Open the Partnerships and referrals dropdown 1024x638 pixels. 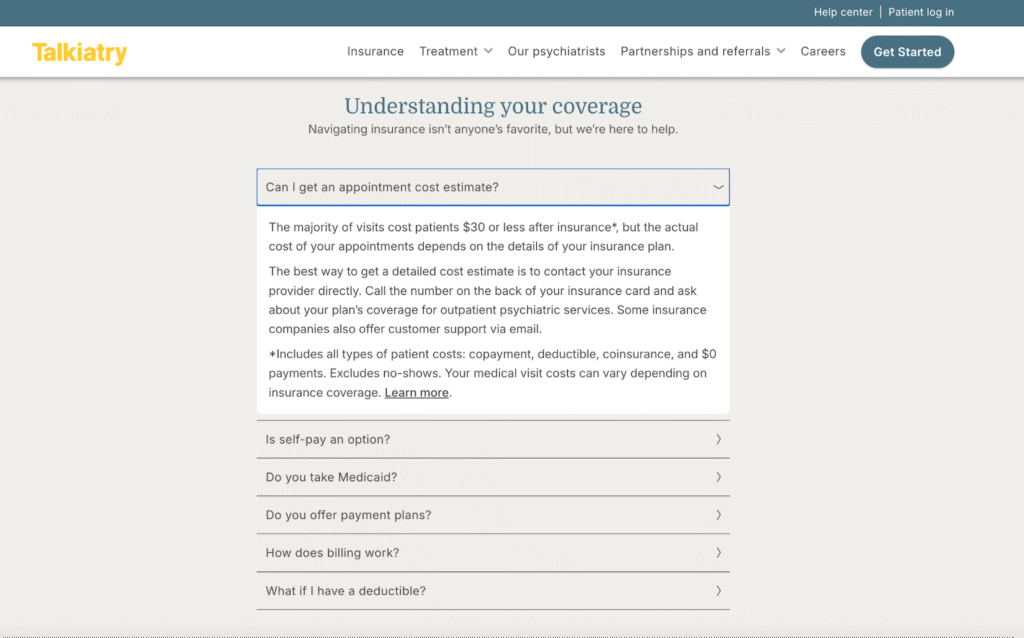pos(702,52)
